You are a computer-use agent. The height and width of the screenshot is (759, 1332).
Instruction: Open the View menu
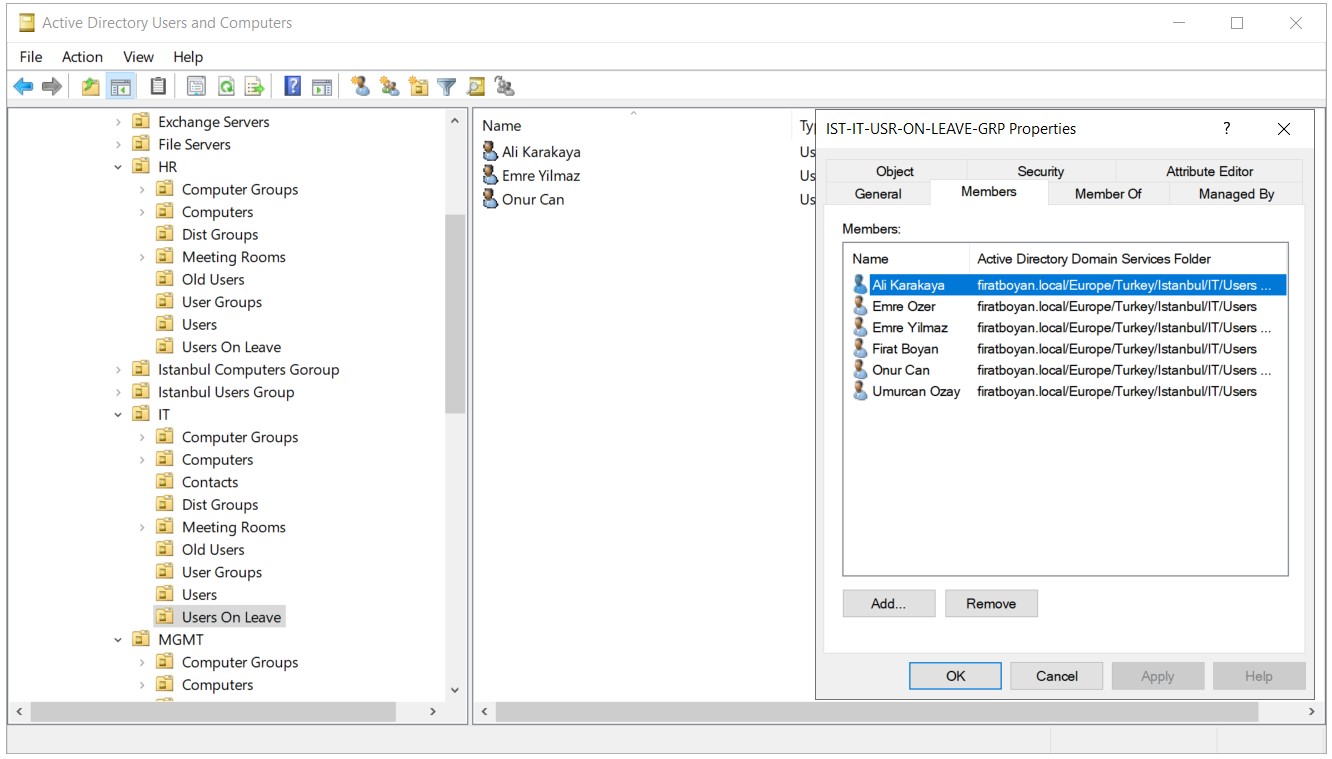(x=138, y=57)
